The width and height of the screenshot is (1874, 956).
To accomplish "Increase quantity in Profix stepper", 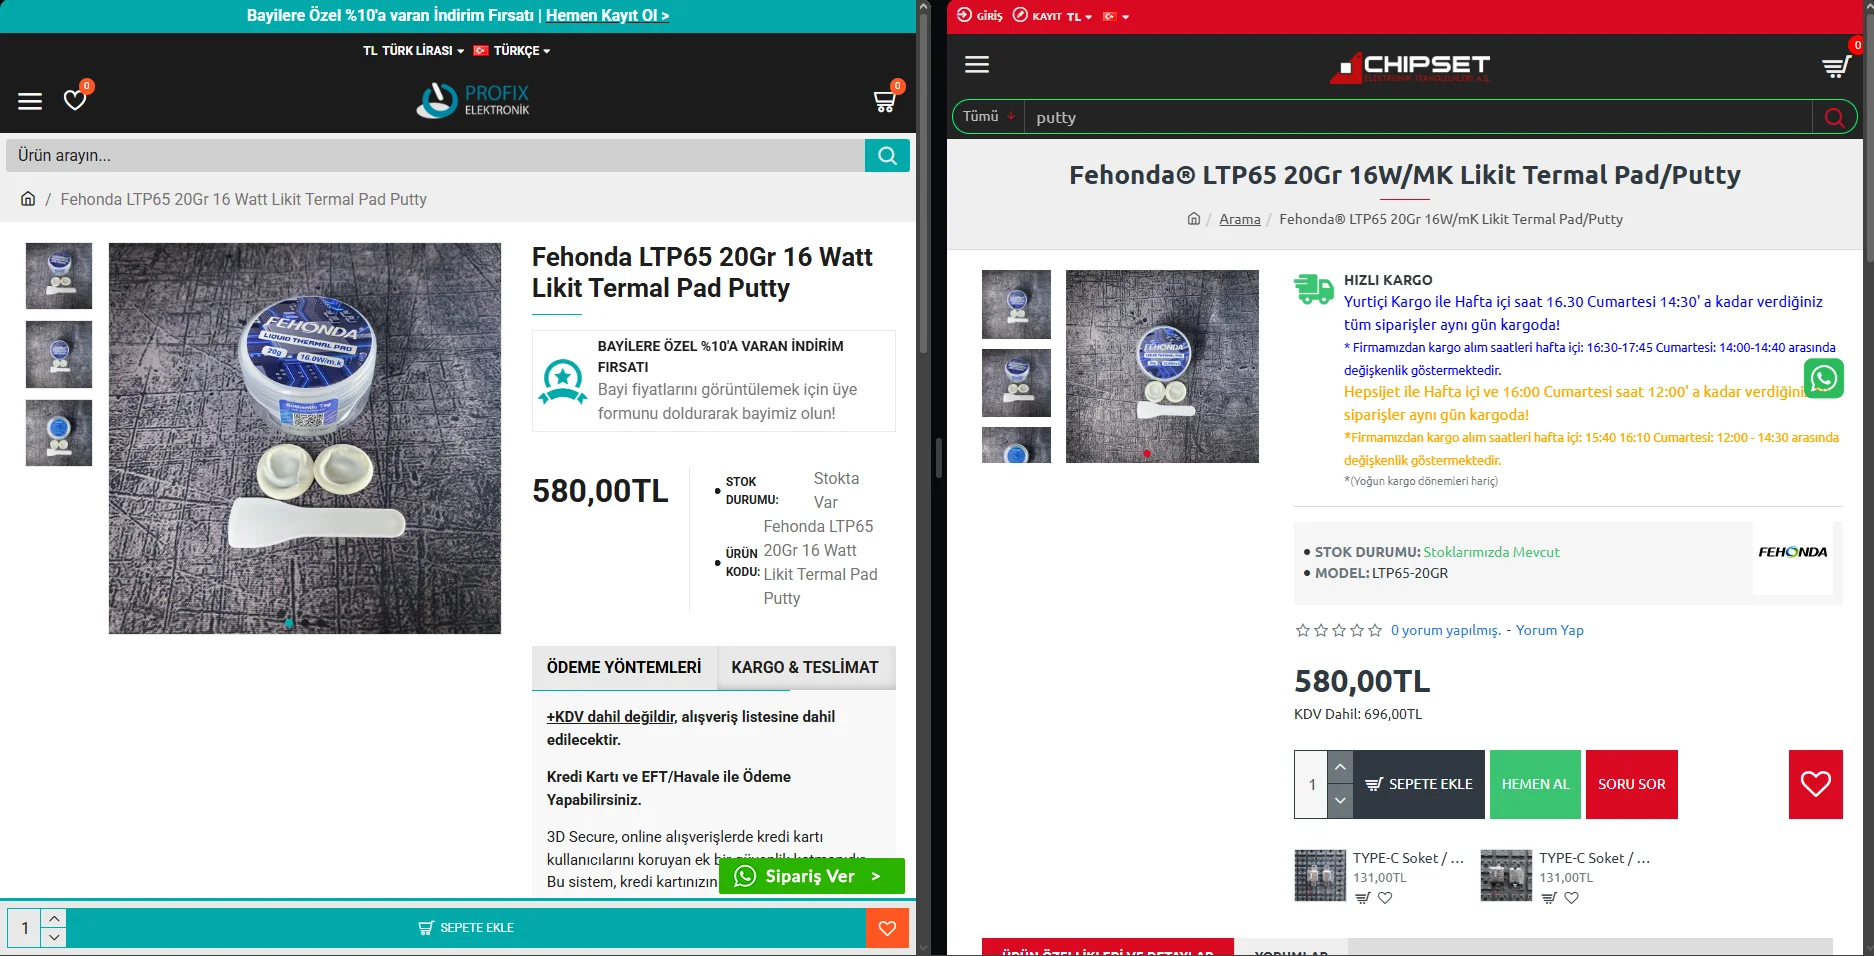I will click(54, 918).
